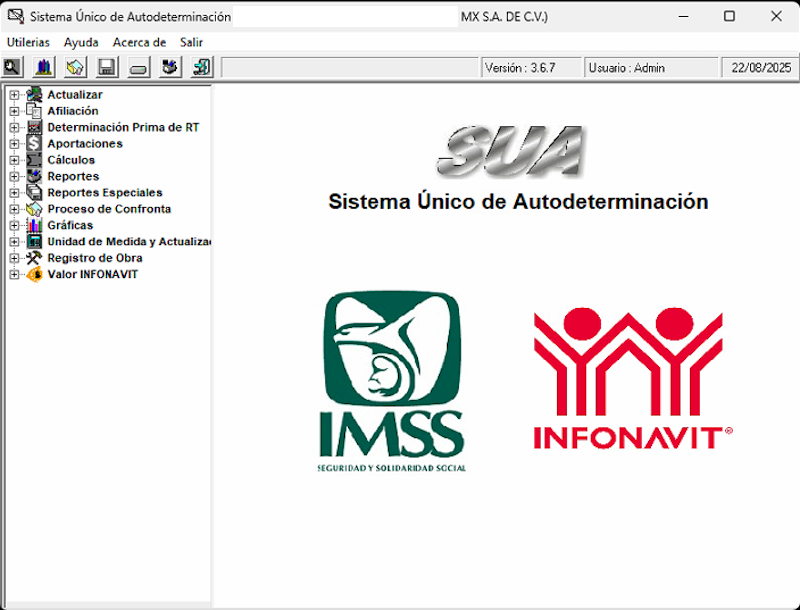Expand the Unidad de Medida y Actualización node
The height and width of the screenshot is (610, 800).
[14, 242]
